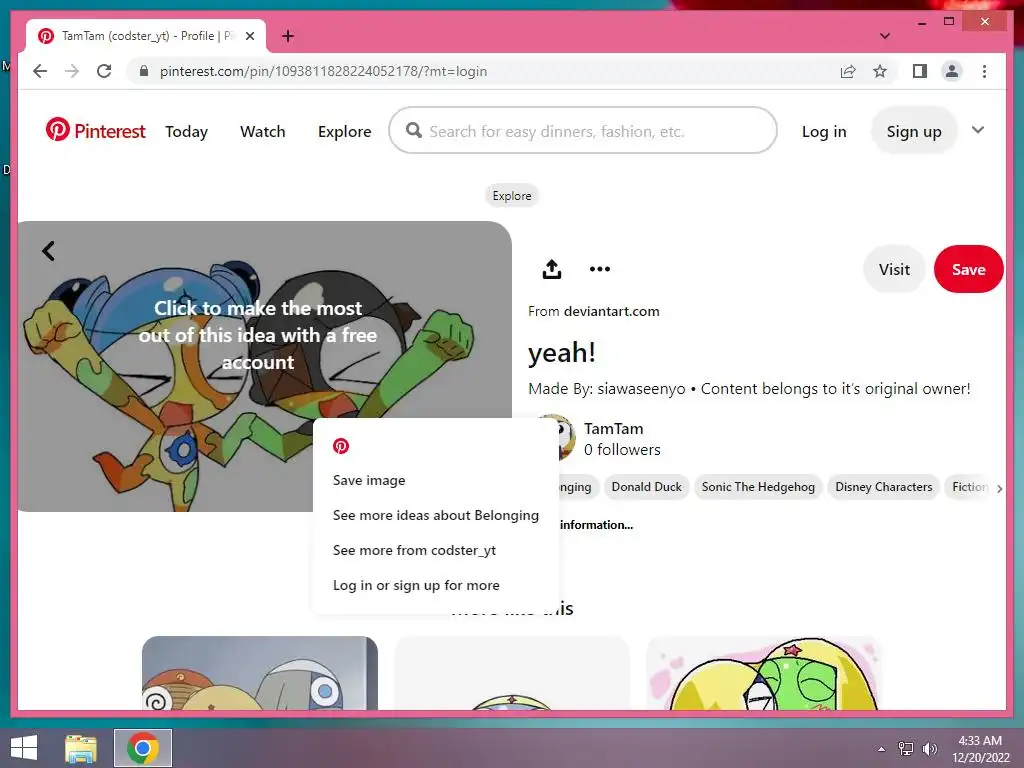Open the related pin with yellow and green characters

(x=763, y=673)
